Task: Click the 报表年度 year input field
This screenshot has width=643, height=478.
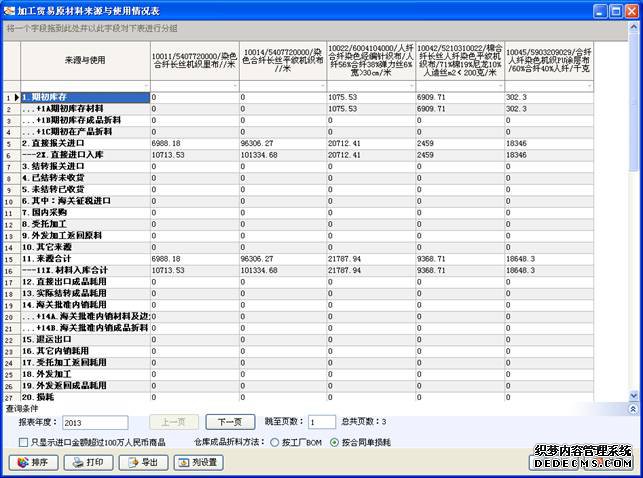Action: click(x=94, y=423)
